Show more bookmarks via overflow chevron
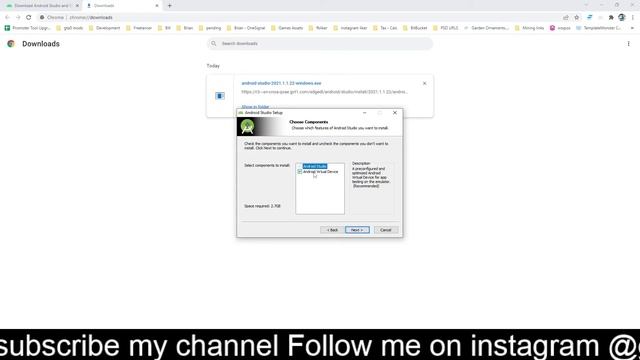640x360 pixels. (632, 28)
